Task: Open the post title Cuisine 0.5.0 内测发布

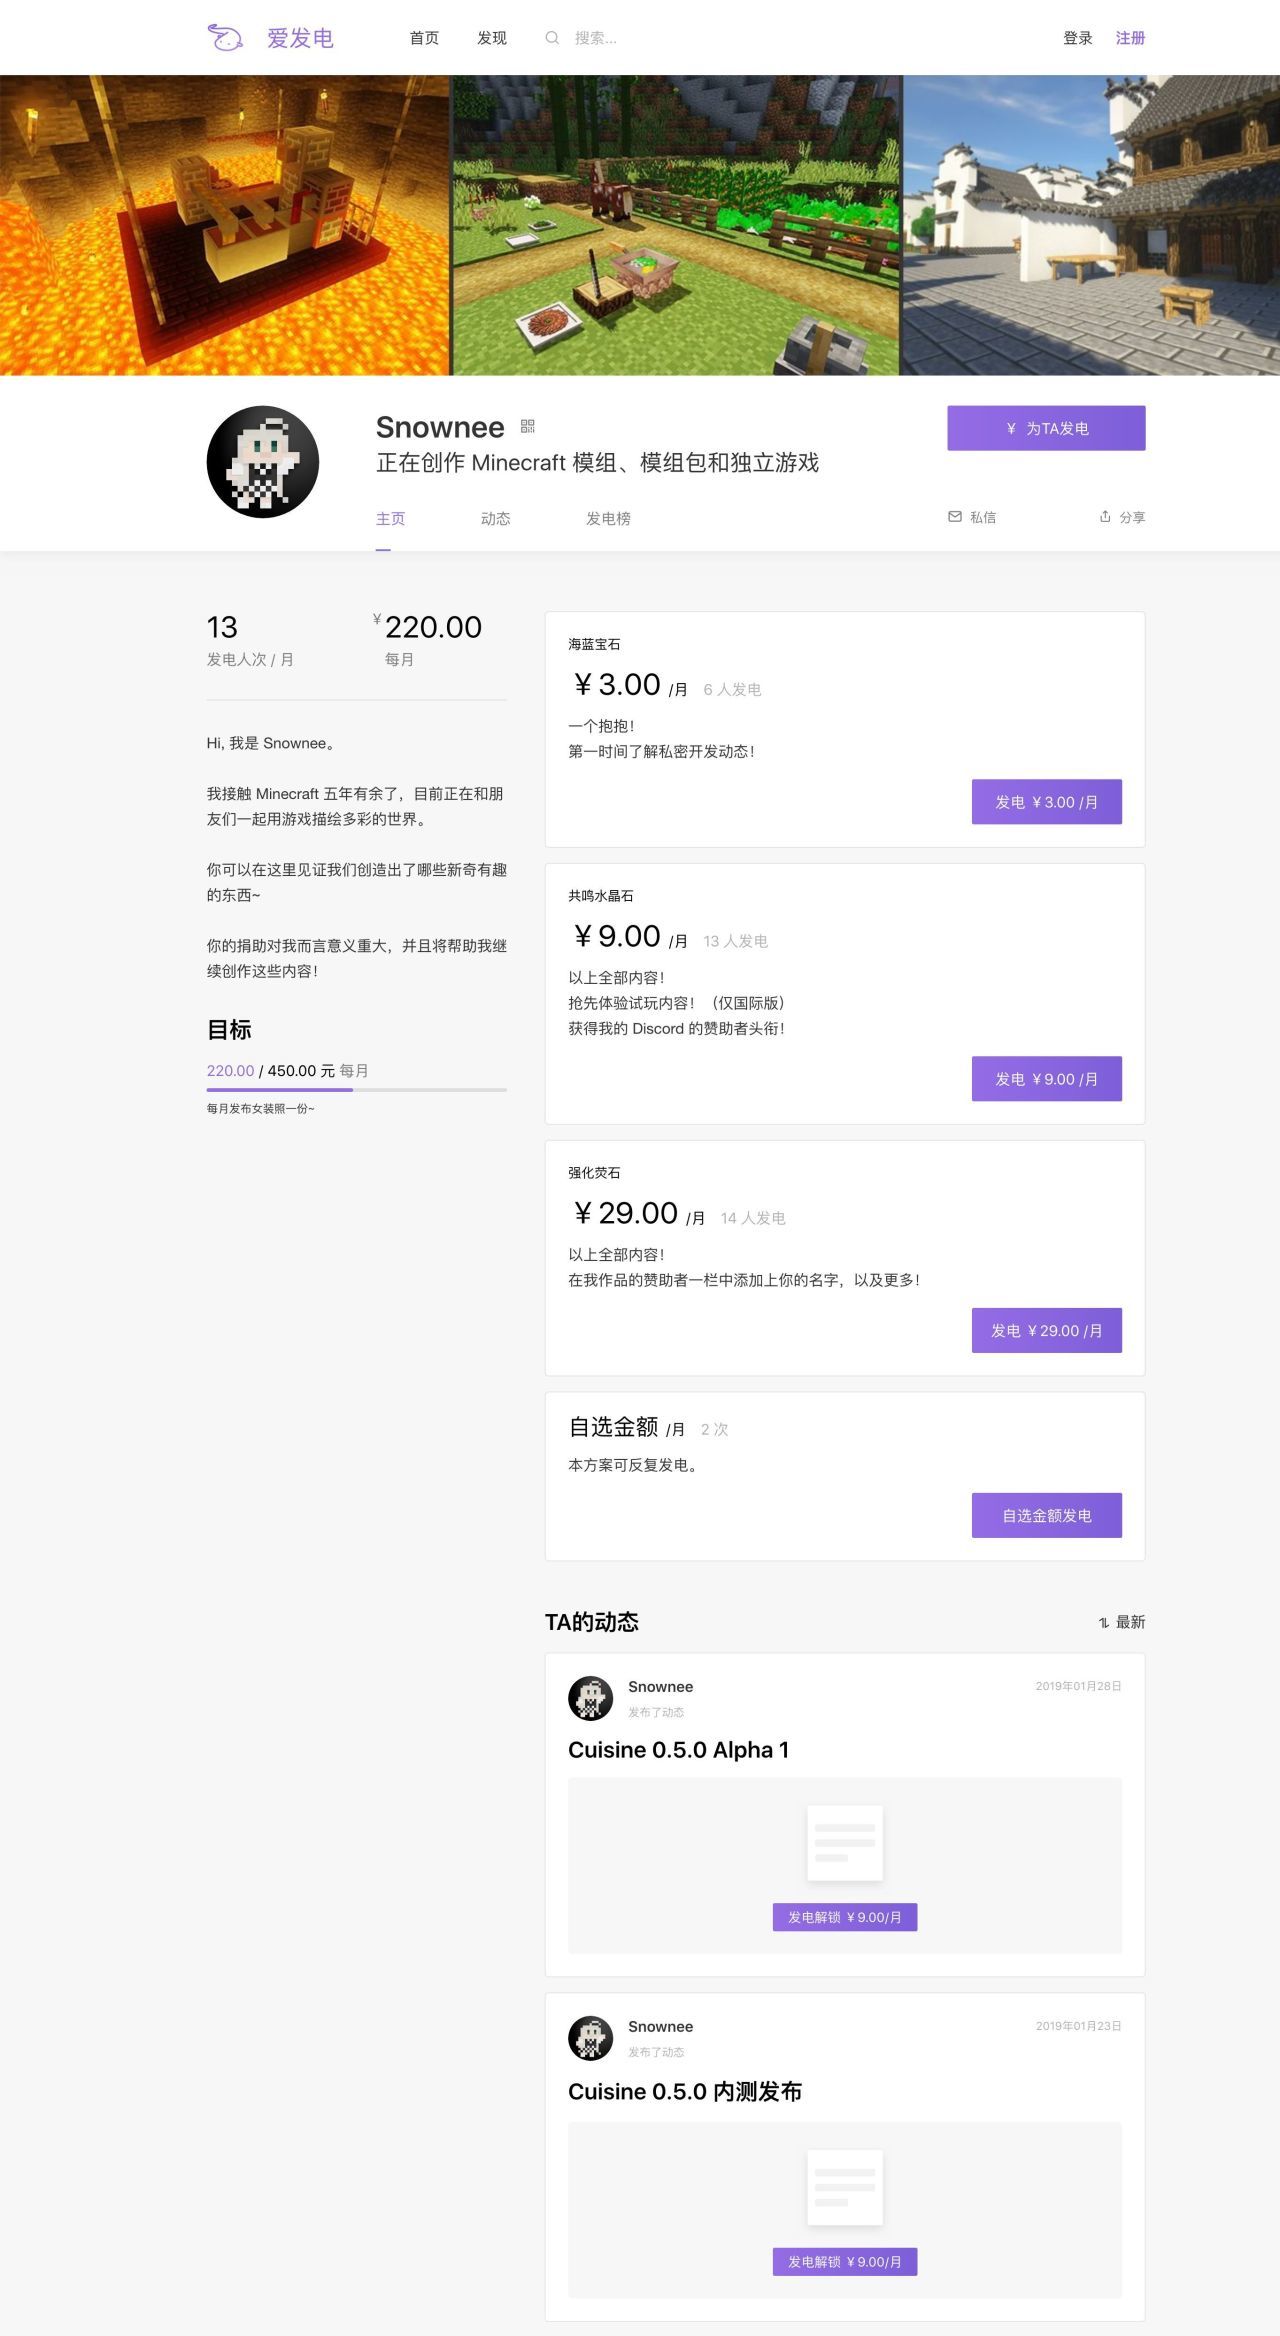Action: [685, 2092]
